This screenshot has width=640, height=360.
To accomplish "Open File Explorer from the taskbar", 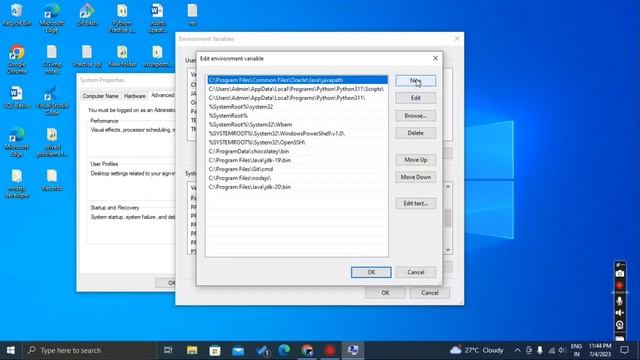I will 192,350.
